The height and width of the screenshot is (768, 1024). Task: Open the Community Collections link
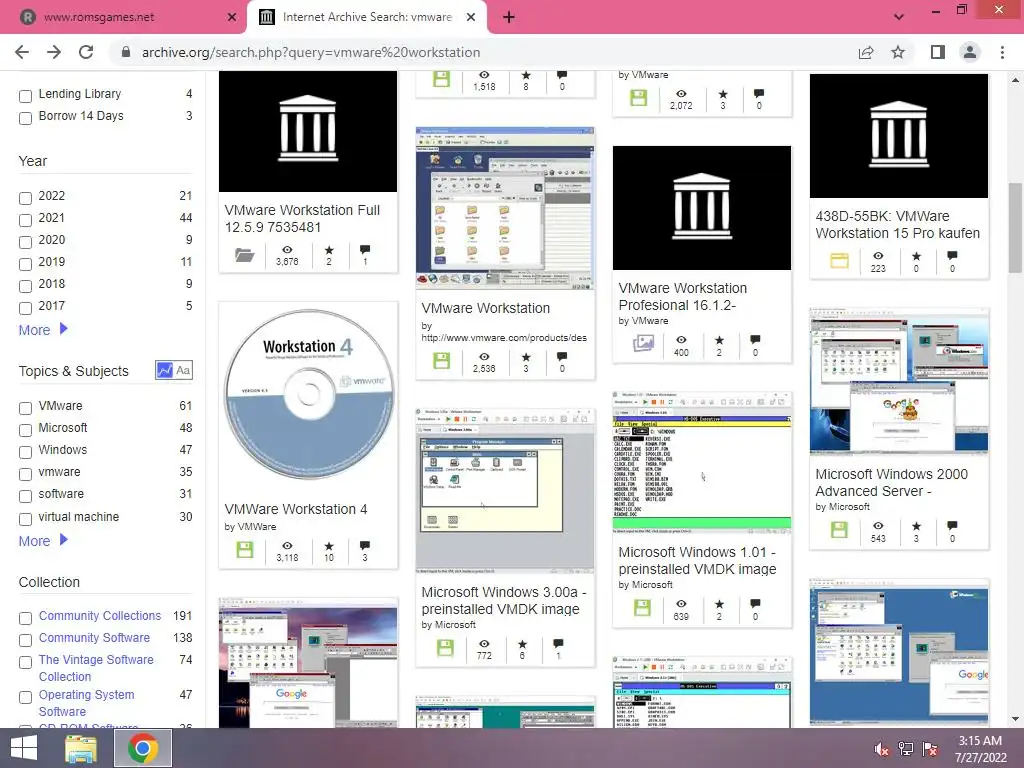coord(100,615)
